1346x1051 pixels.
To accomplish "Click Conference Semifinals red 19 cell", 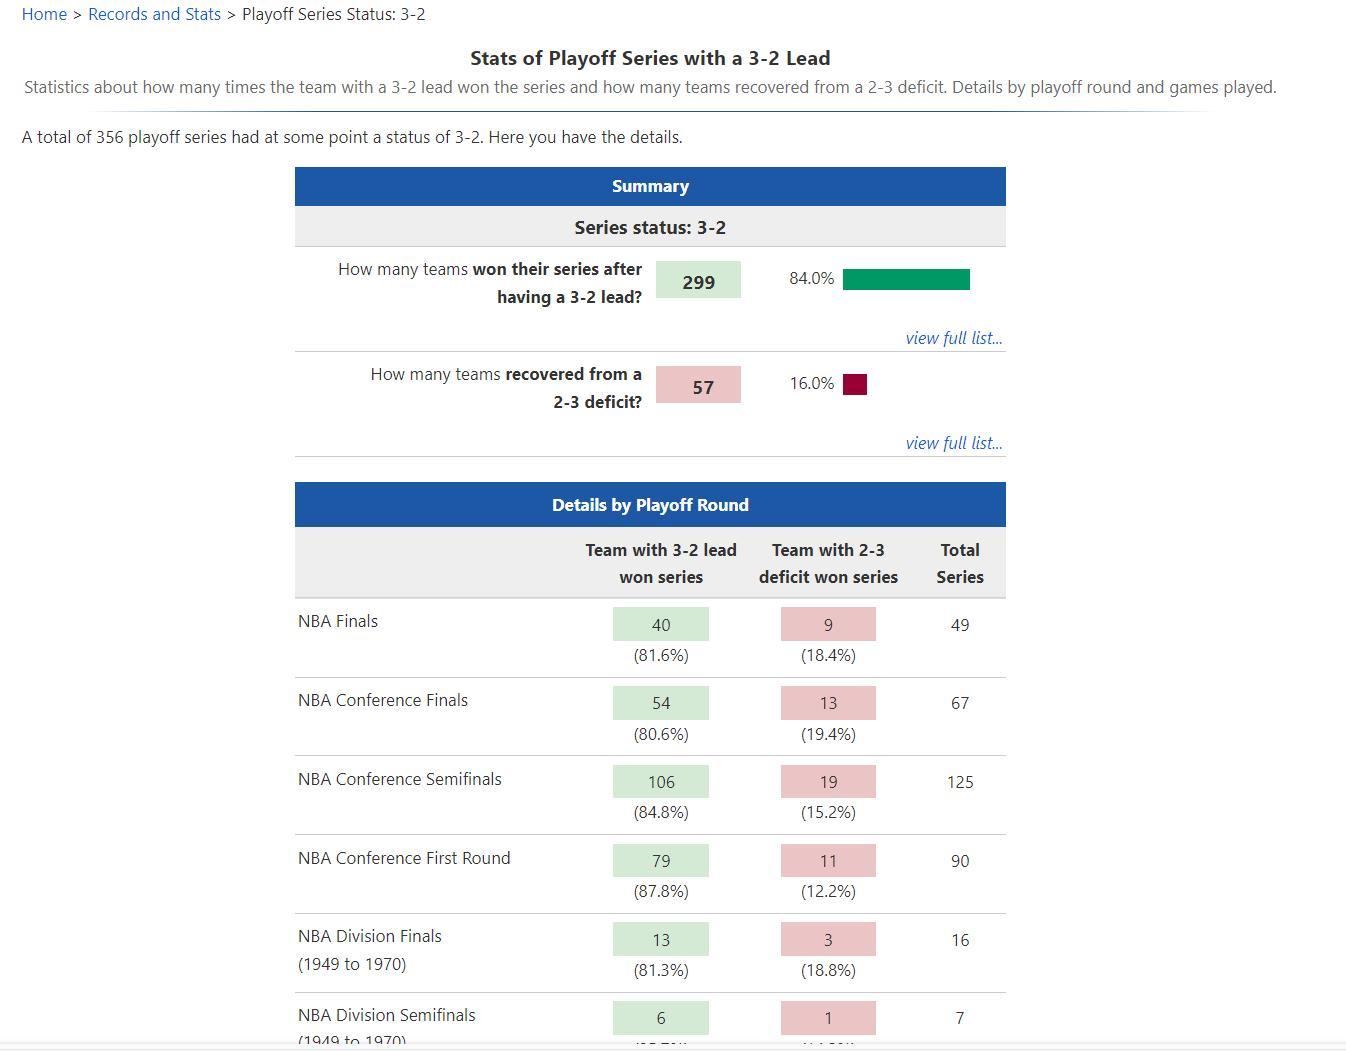I will [828, 782].
